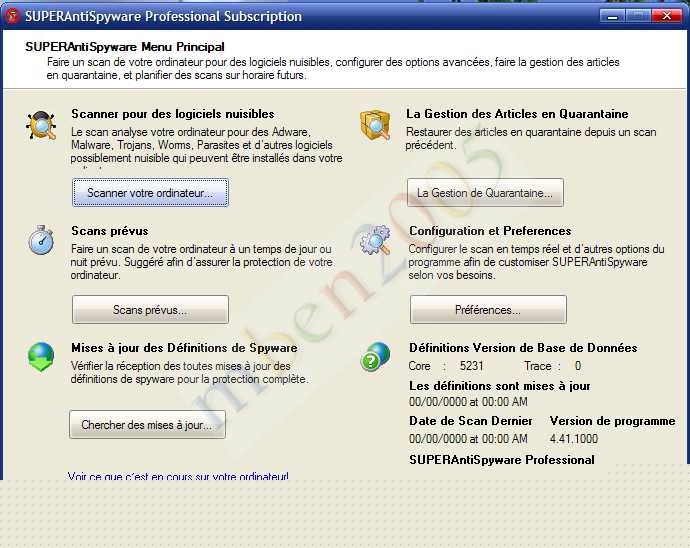Click Mises à jour des Définitions de Spyware
Image resolution: width=690 pixels, height=548 pixels.
(x=184, y=348)
